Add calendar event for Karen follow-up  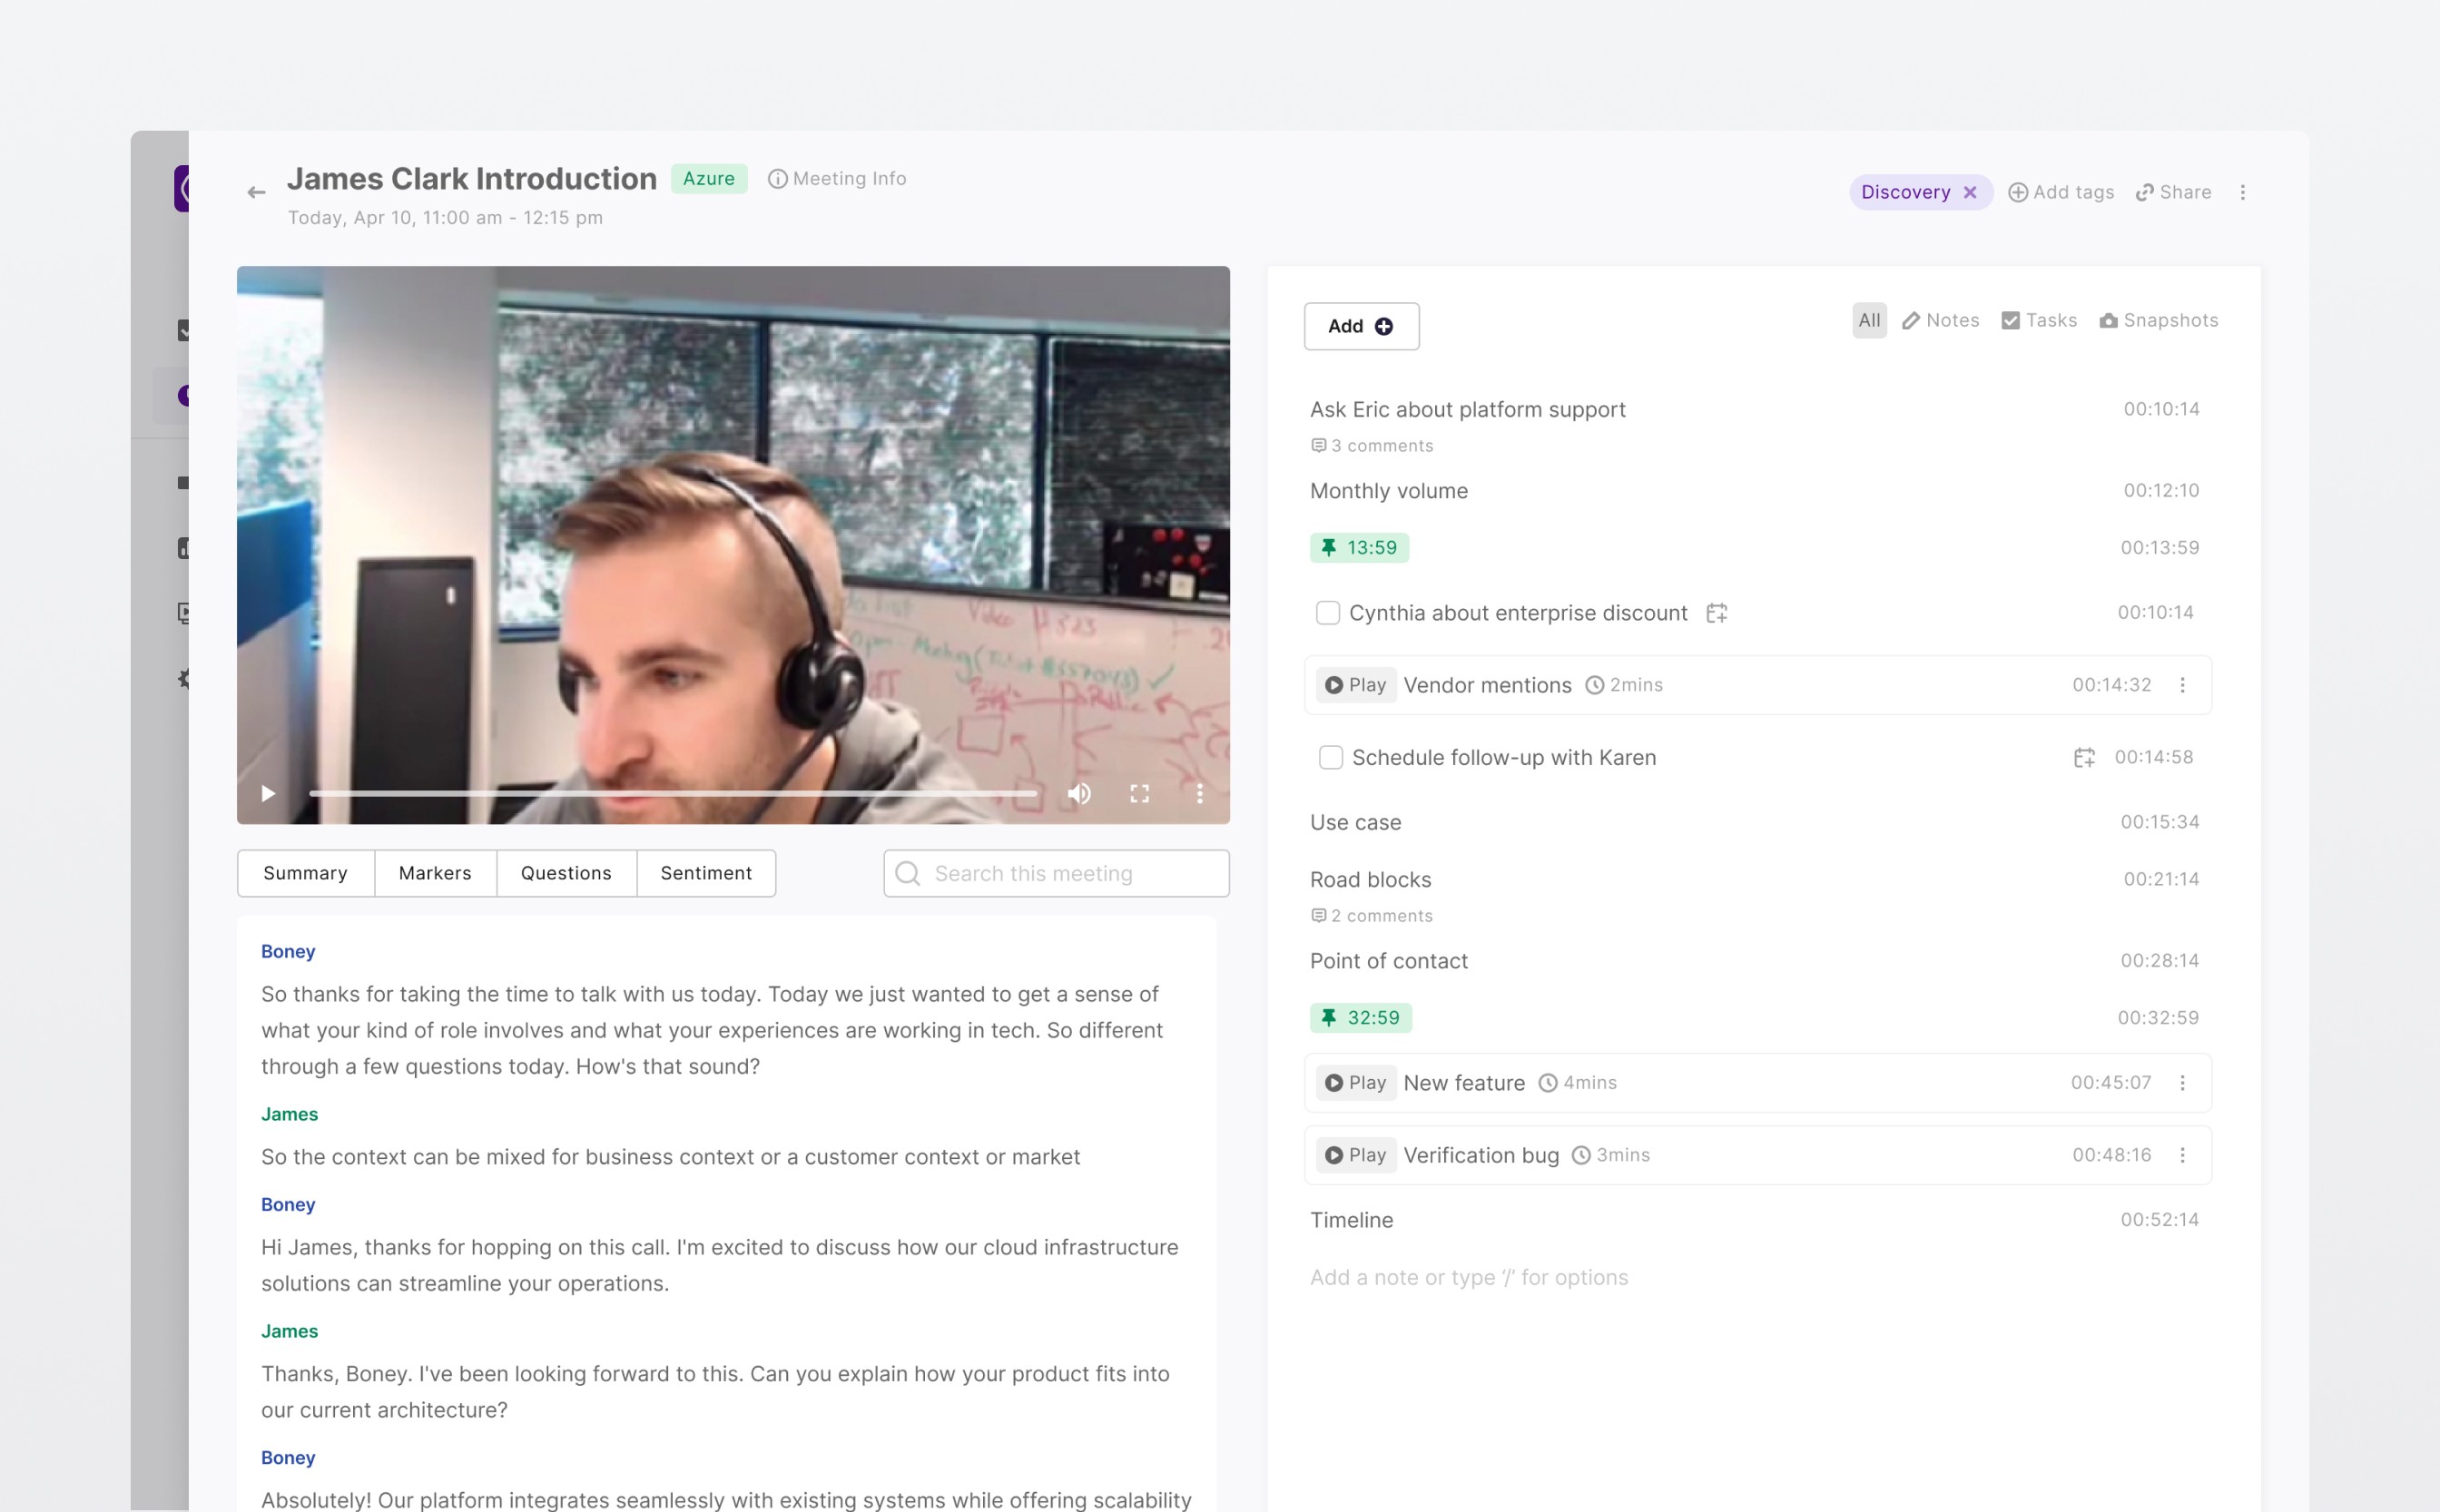(x=2083, y=757)
